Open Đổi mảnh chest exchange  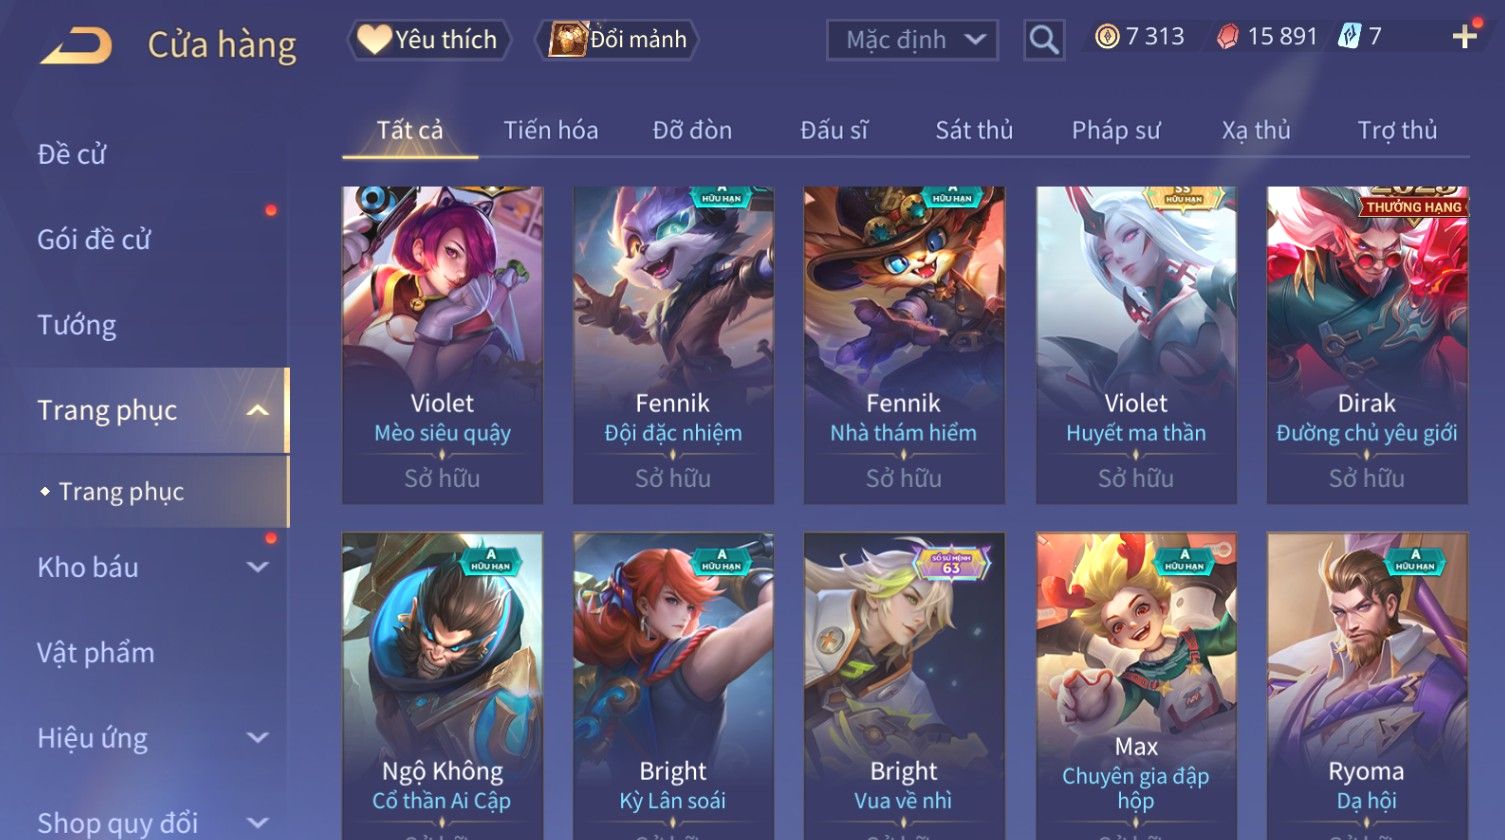tap(618, 40)
